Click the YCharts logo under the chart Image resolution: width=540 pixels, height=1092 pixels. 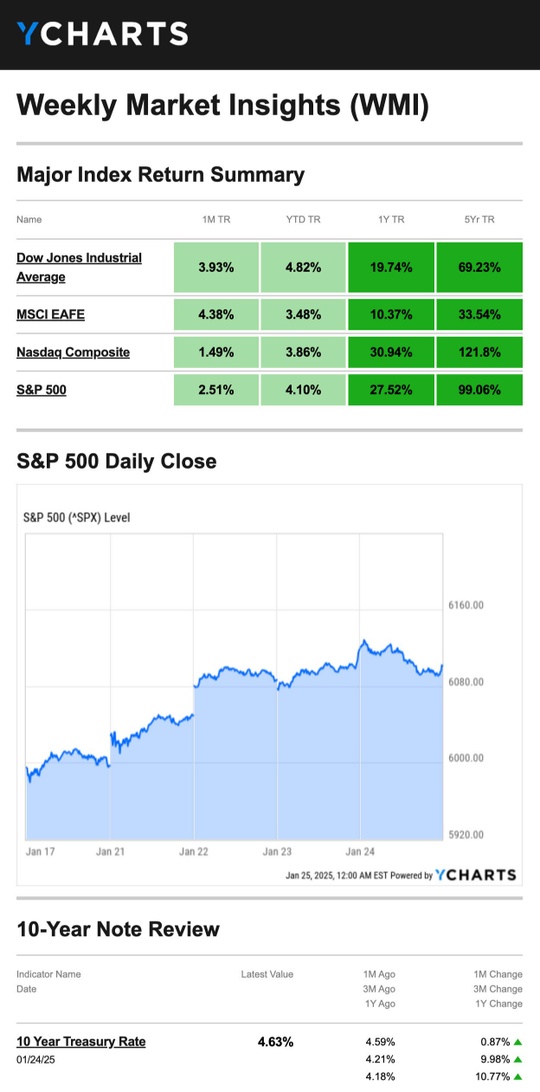[x=476, y=875]
